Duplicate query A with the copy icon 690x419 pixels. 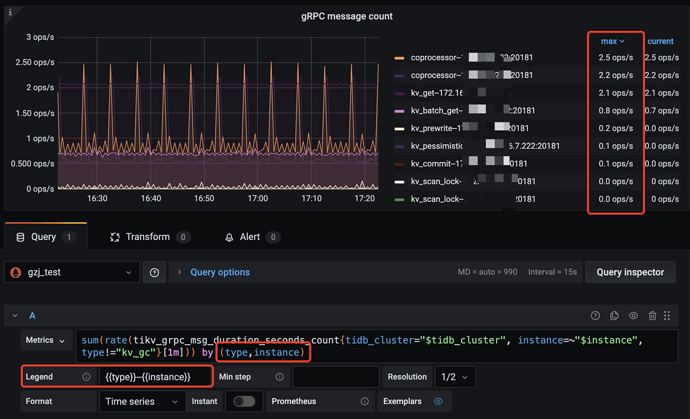click(x=614, y=316)
